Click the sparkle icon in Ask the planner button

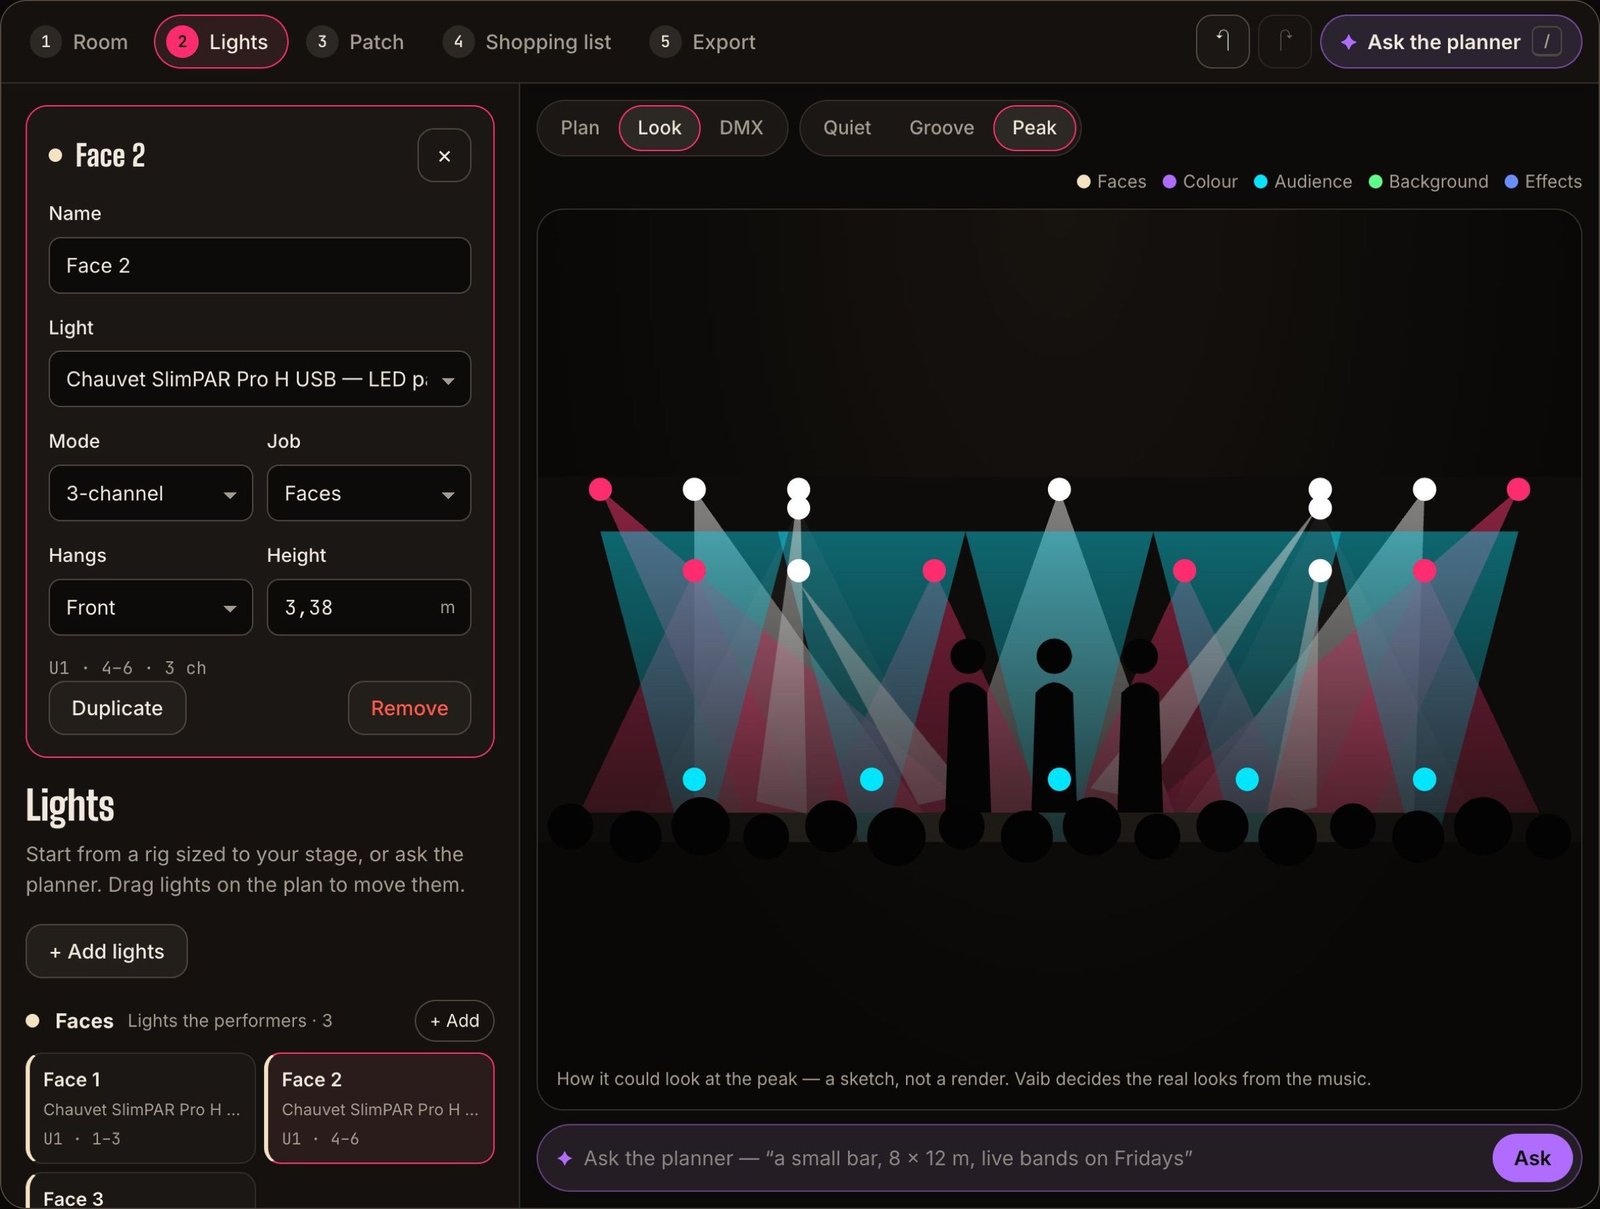[1348, 42]
